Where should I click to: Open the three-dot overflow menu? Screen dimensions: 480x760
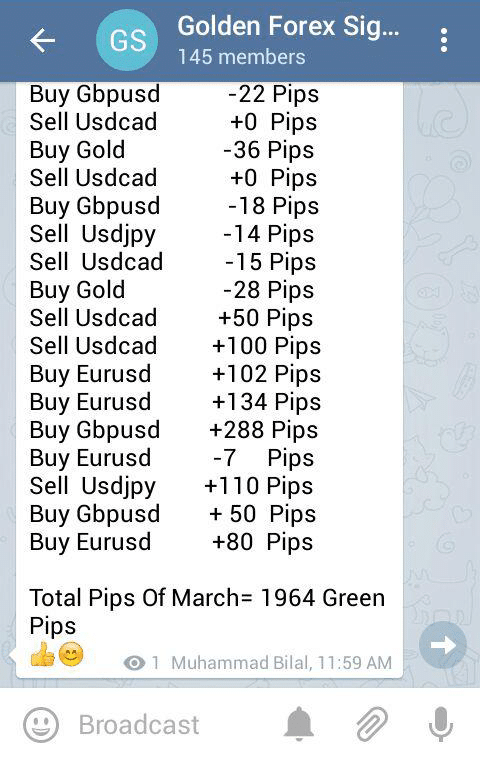[x=444, y=40]
